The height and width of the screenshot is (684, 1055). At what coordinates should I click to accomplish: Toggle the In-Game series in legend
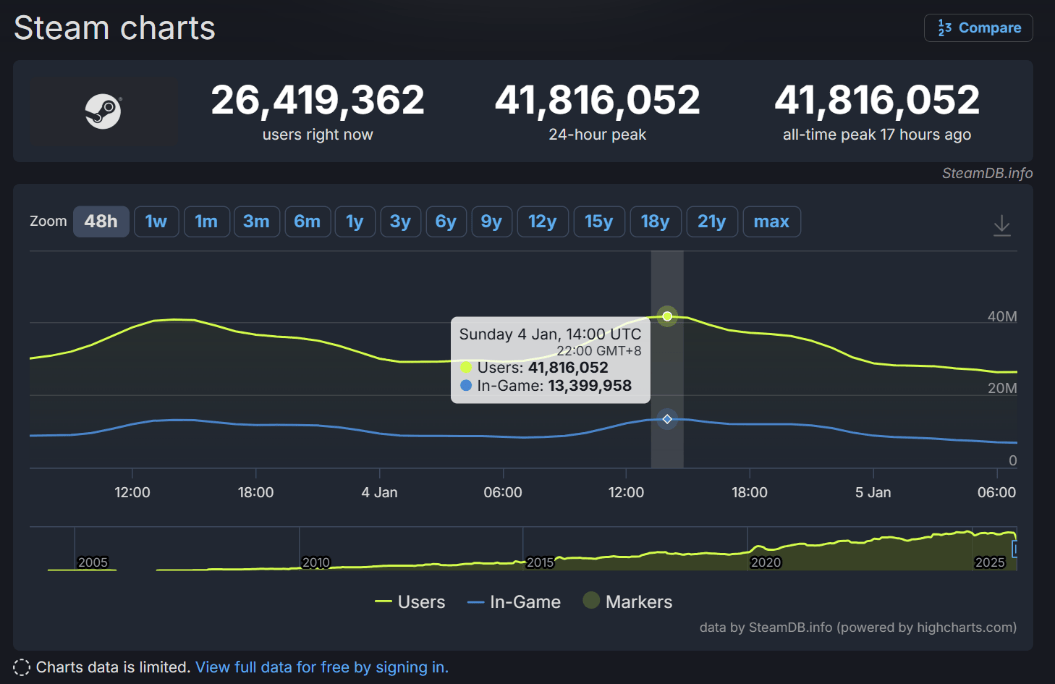pos(512,602)
